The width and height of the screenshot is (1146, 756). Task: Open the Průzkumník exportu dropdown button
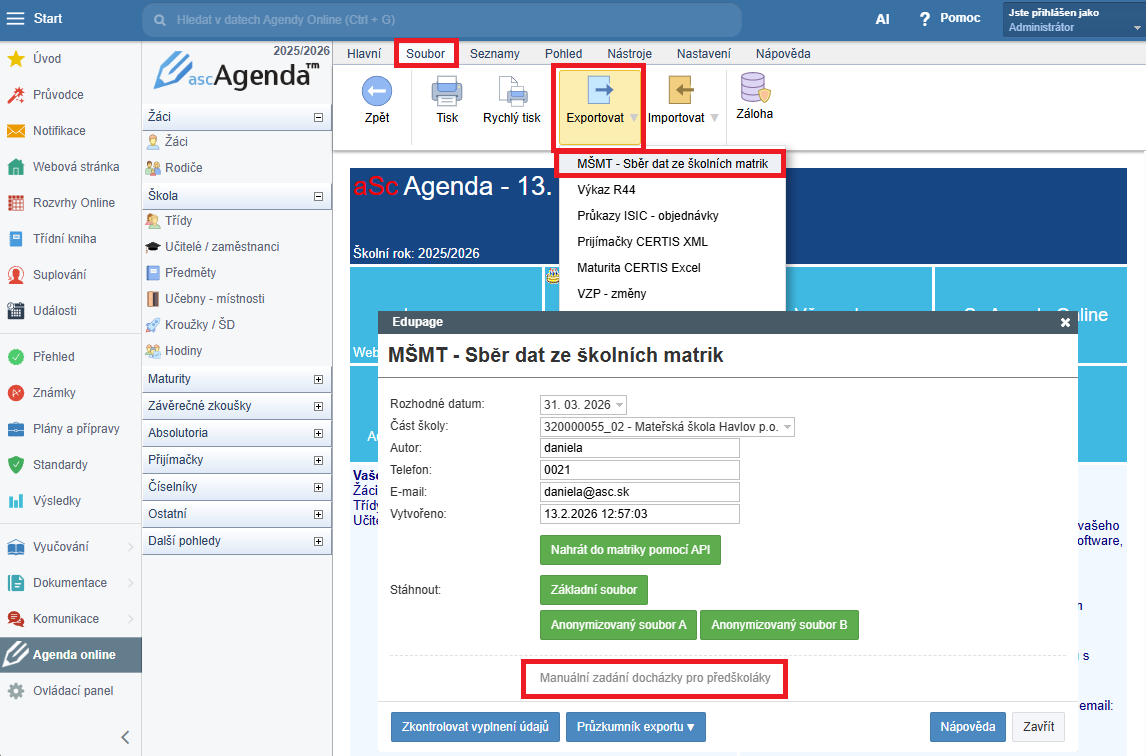[636, 727]
